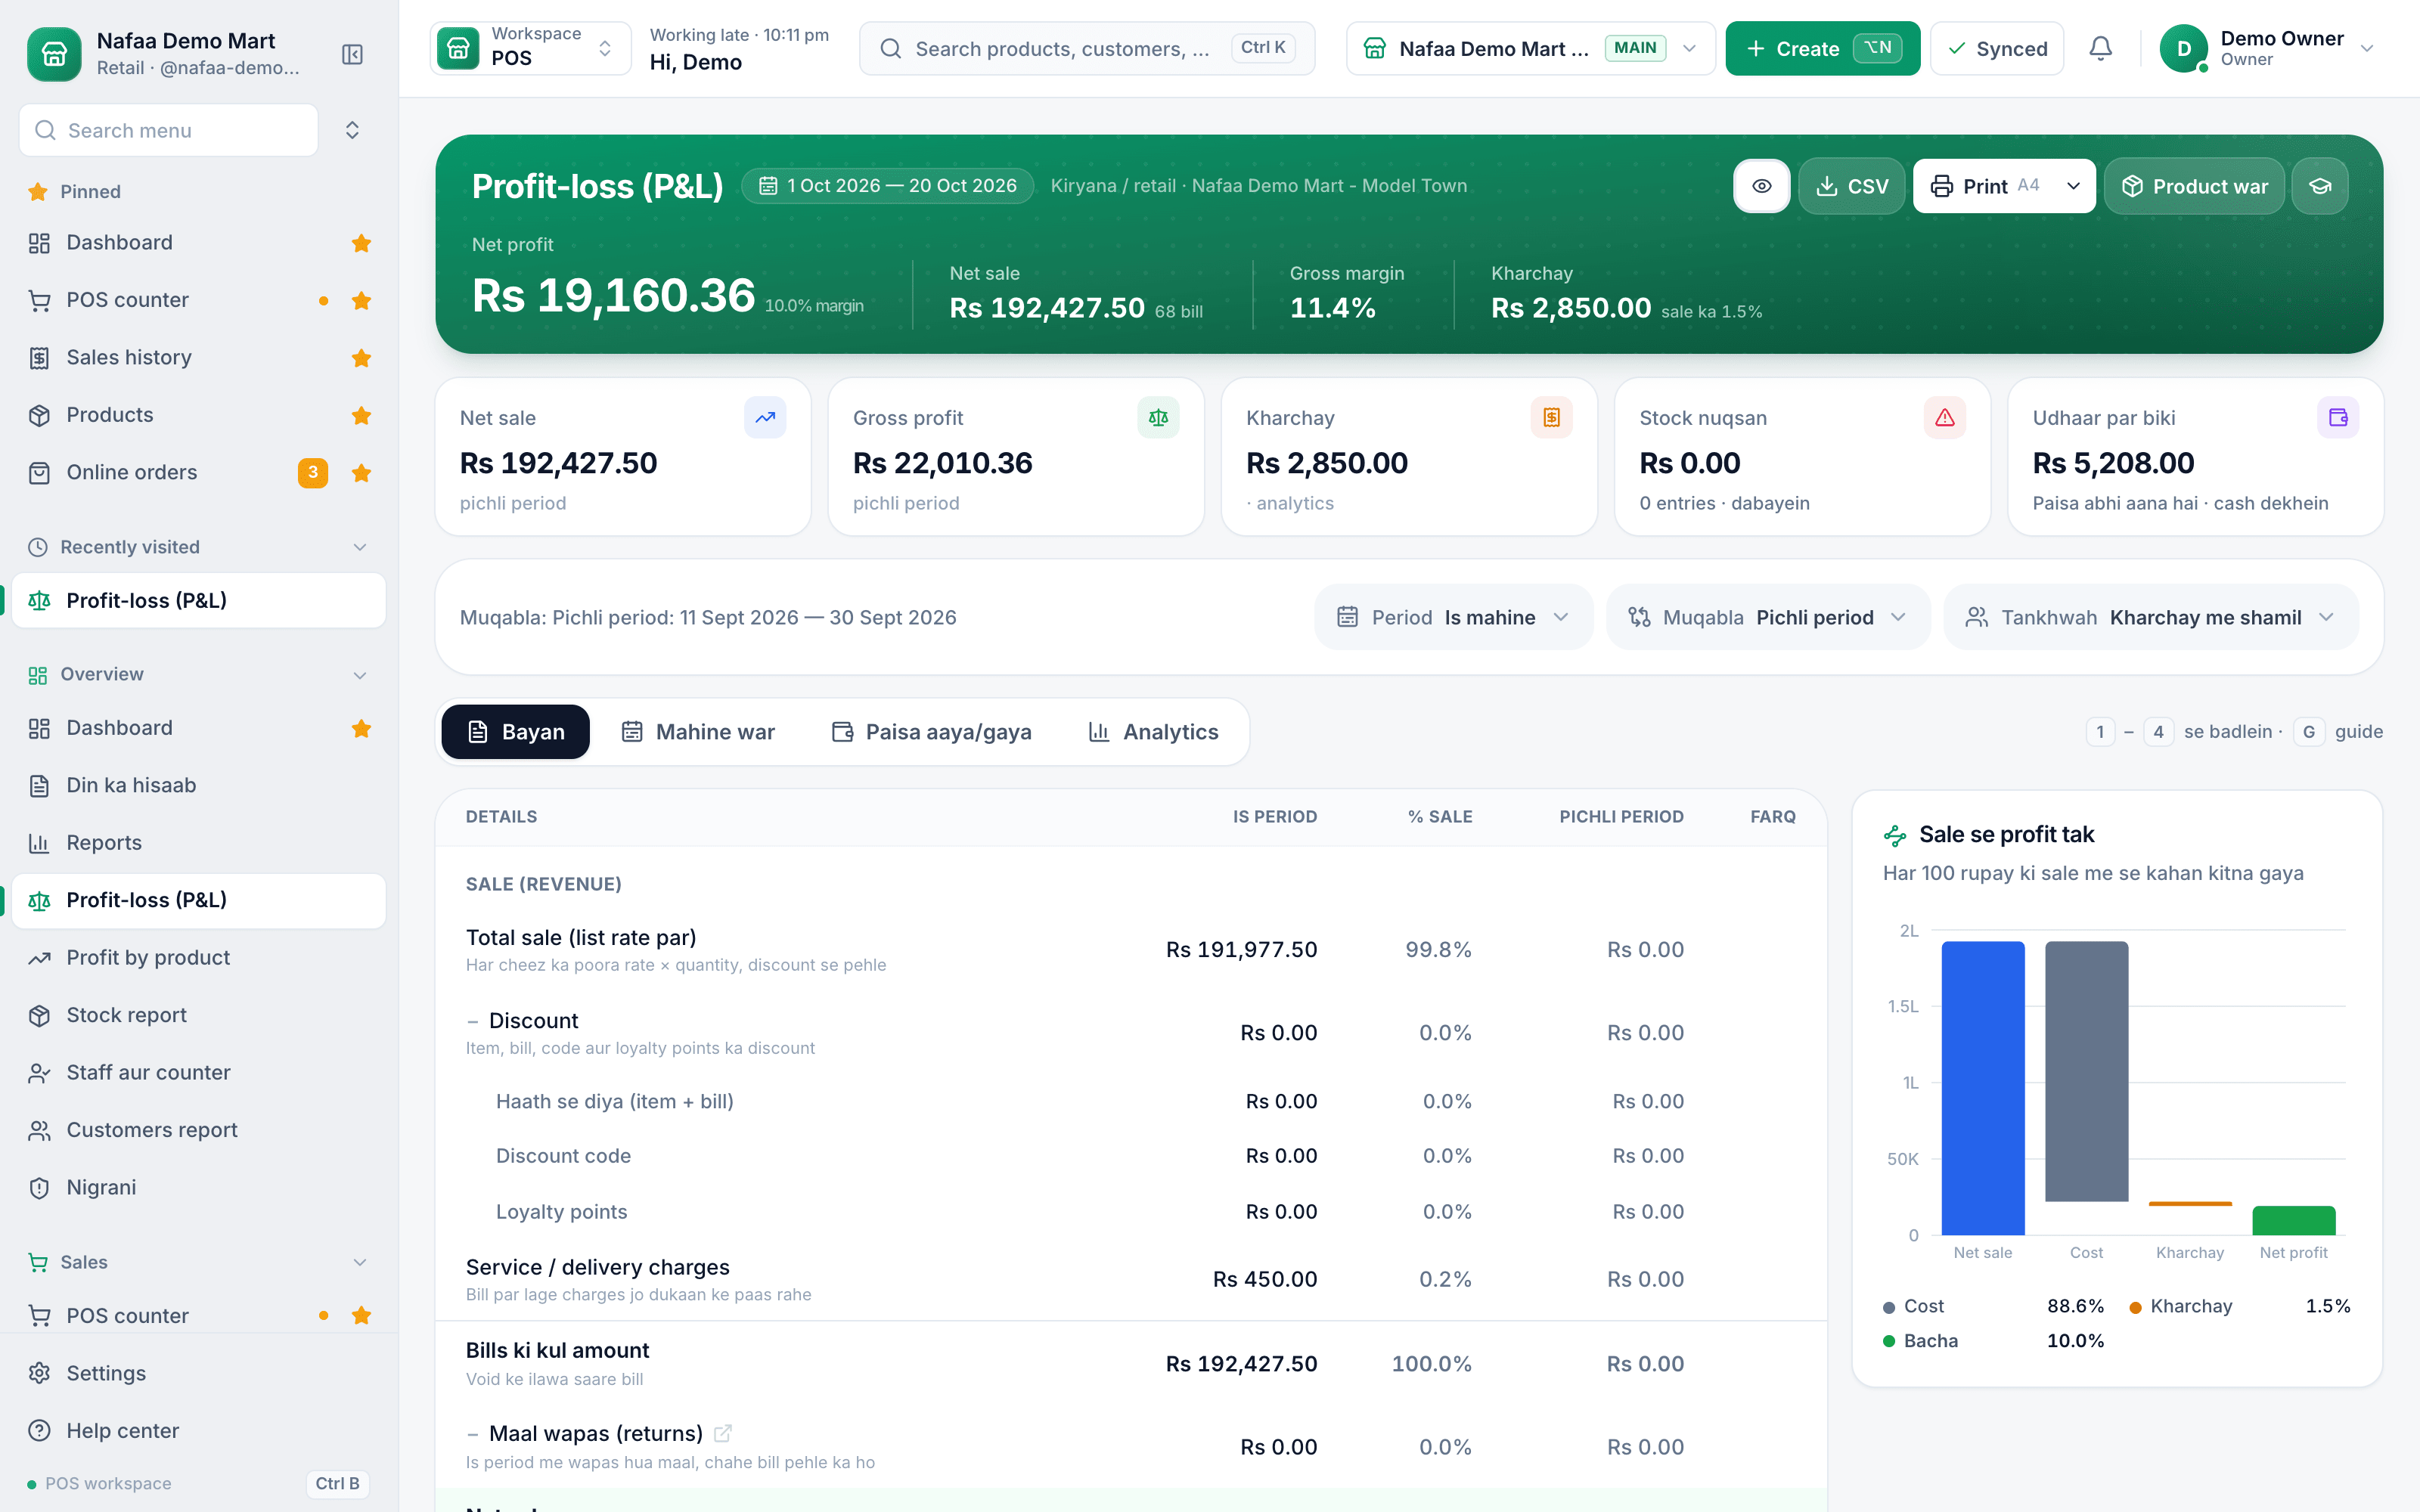The width and height of the screenshot is (2420, 1512).
Task: Collapse the Recently visited section
Action: [360, 547]
